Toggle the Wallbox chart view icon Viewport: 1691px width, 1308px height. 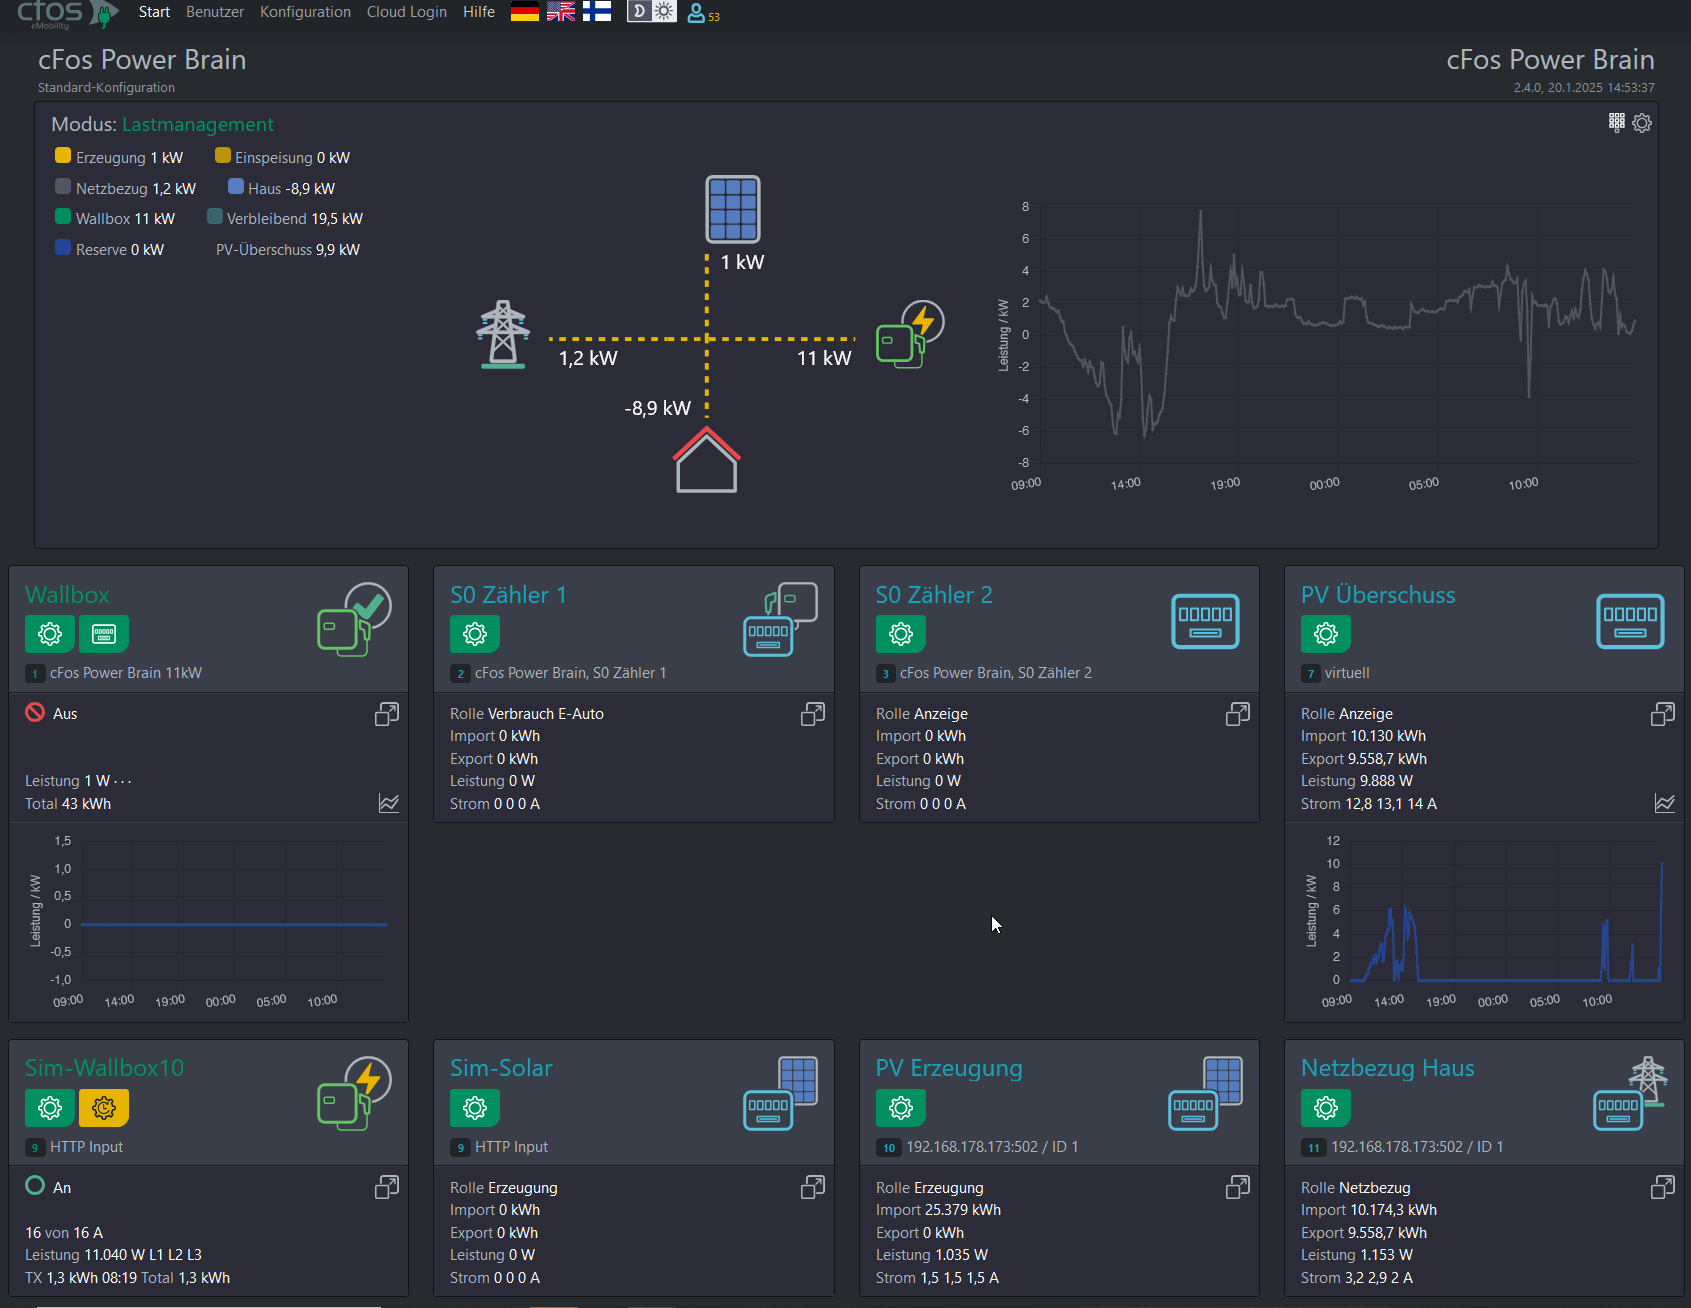click(389, 803)
